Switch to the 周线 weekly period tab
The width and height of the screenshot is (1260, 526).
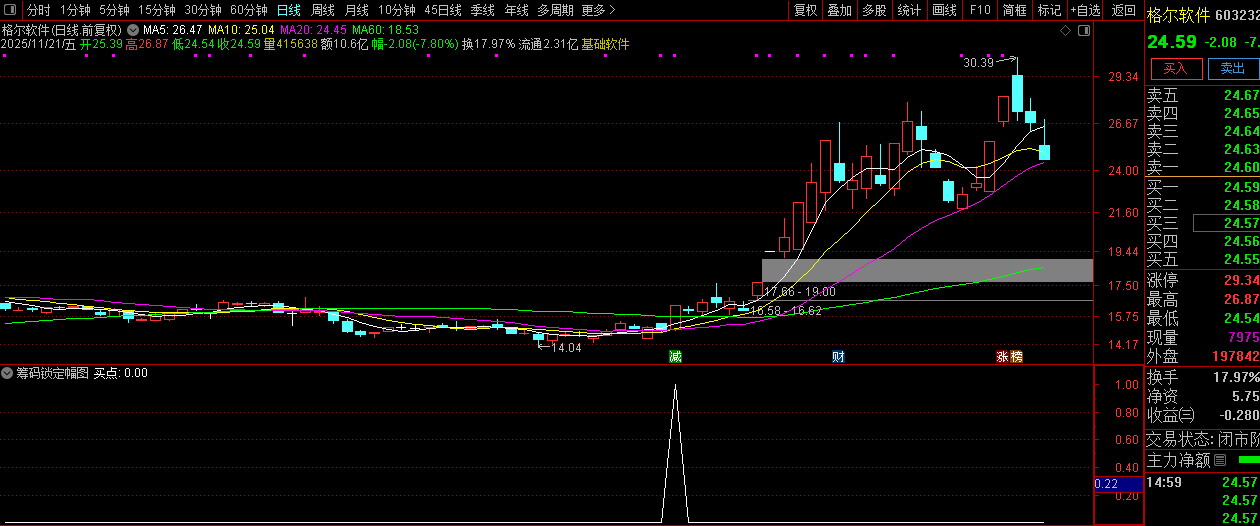(323, 10)
